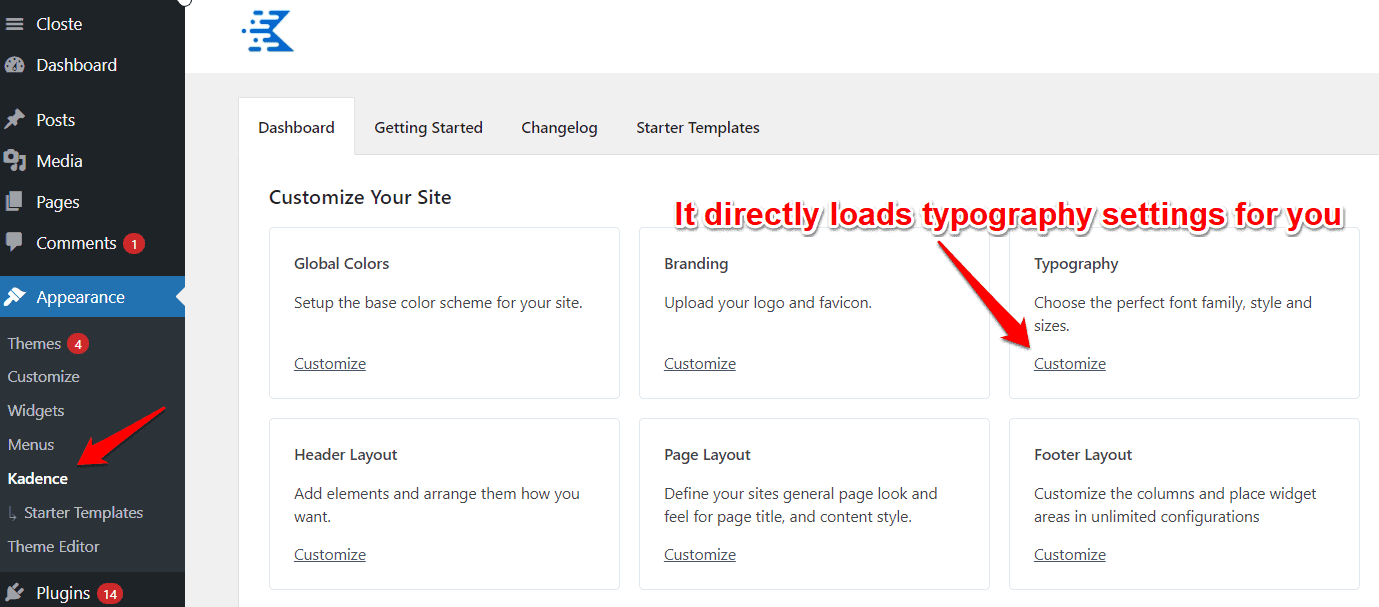
Task: Click "Upload your logo and favicon." text
Action: click(x=768, y=303)
